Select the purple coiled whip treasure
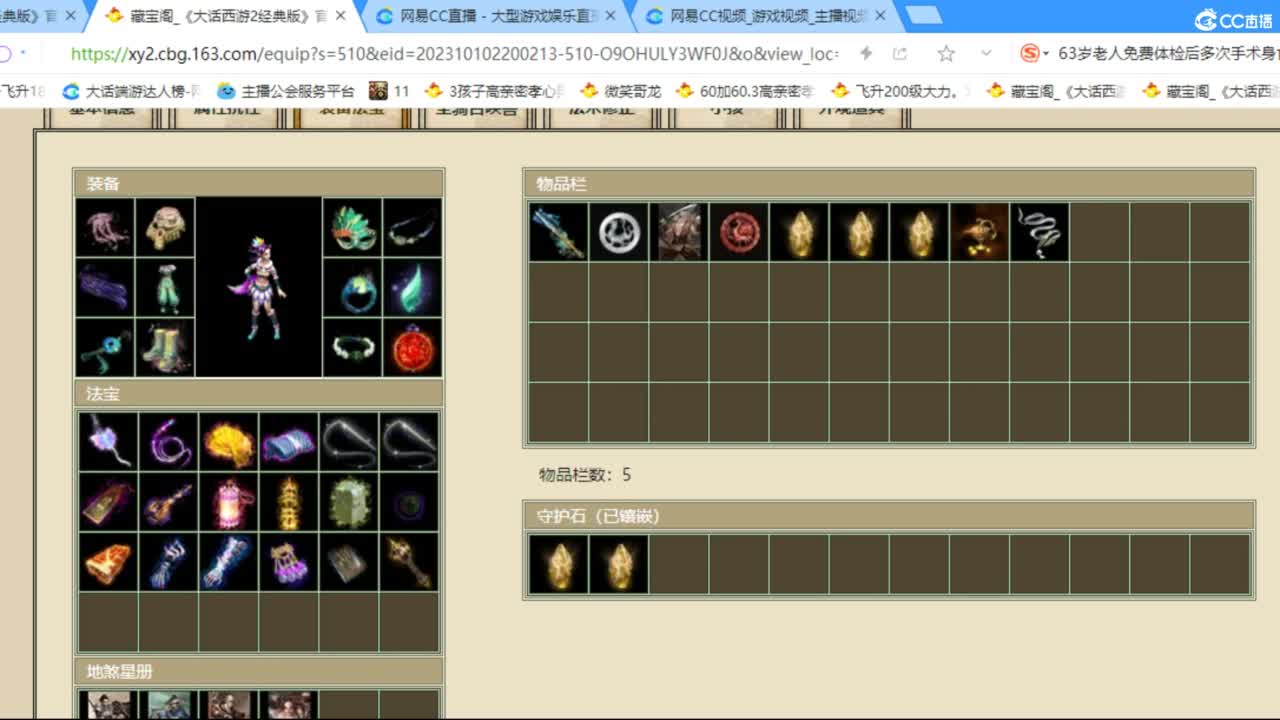 coord(168,441)
